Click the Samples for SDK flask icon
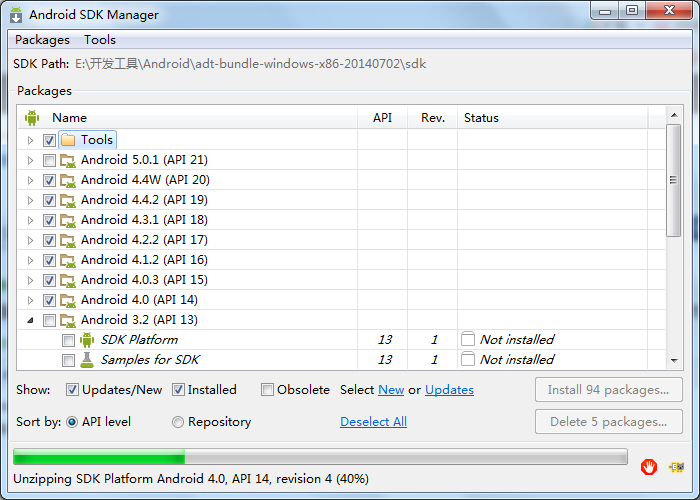 pyautogui.click(x=87, y=360)
